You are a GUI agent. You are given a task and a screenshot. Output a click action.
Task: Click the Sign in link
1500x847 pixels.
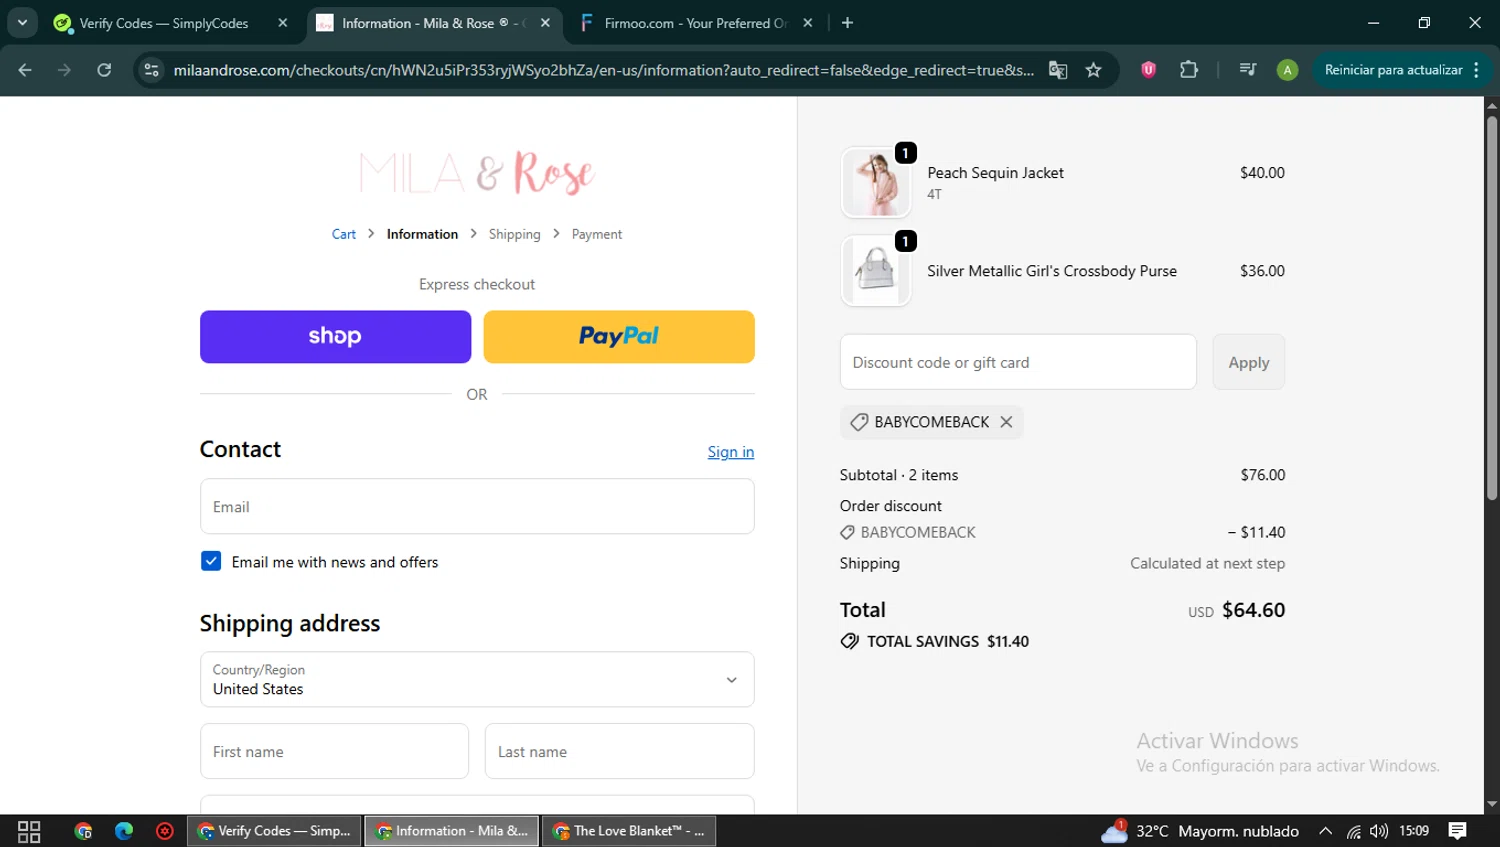(731, 452)
